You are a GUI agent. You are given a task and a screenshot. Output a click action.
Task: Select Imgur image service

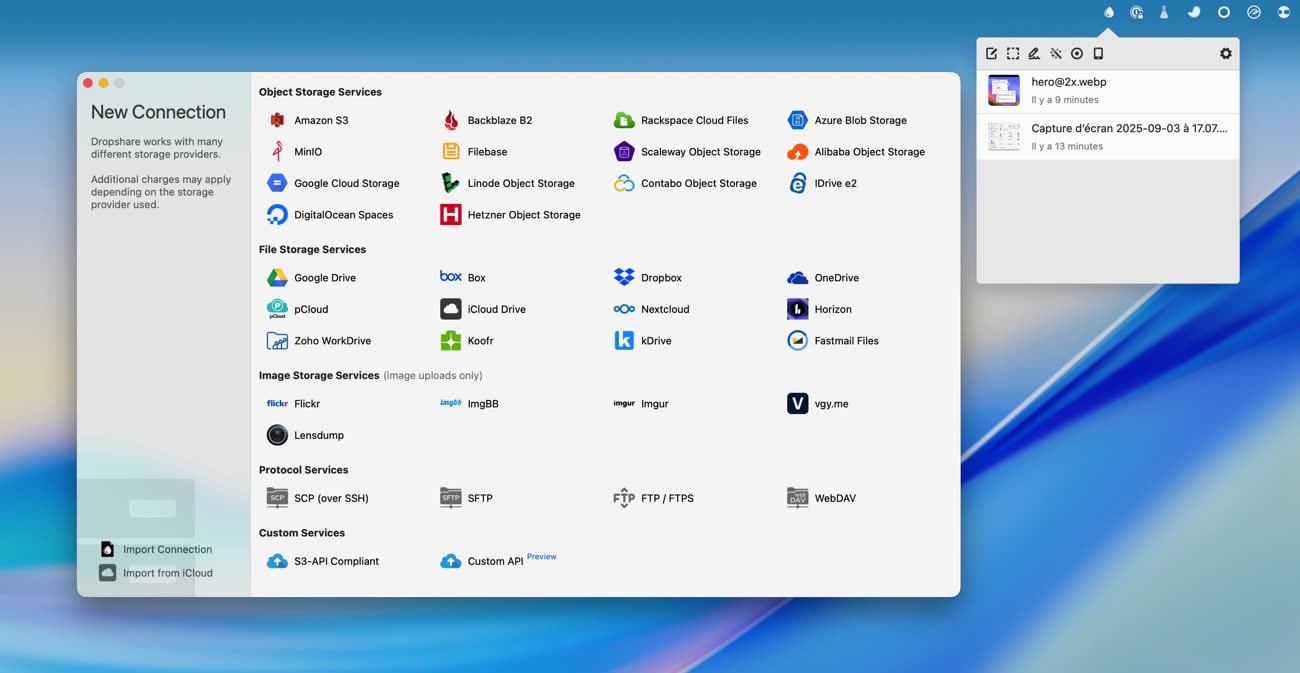click(641, 404)
